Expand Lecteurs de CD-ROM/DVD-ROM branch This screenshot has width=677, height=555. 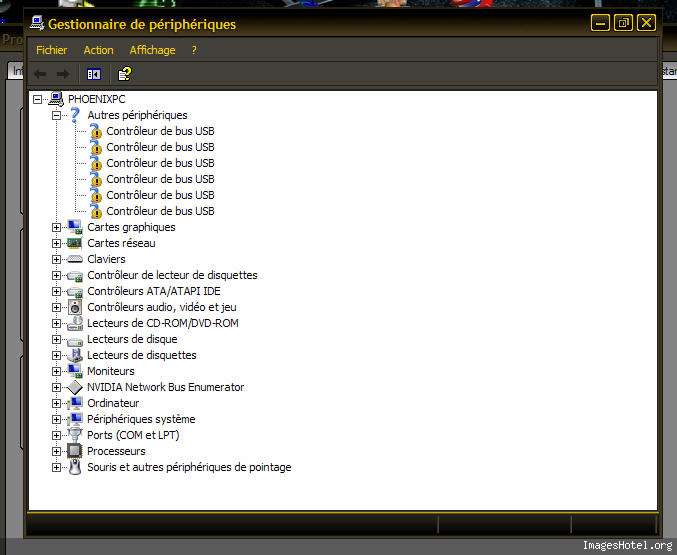click(56, 323)
